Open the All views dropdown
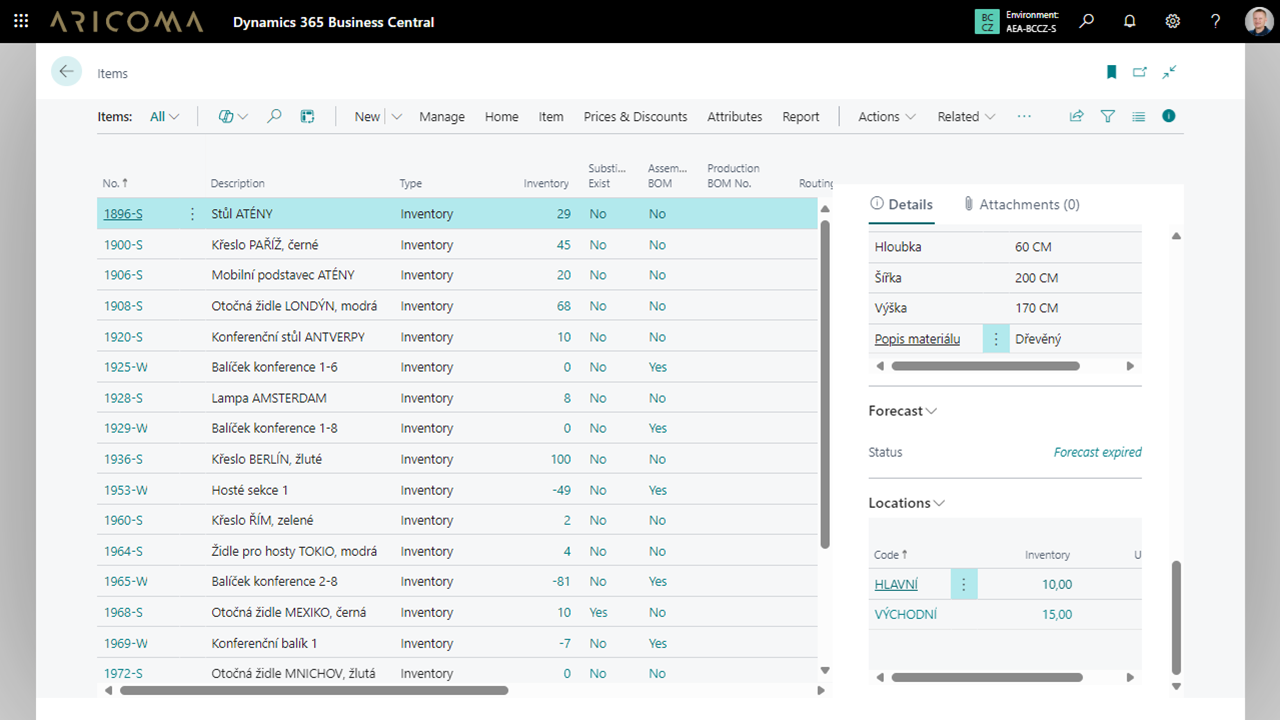Screen dimensions: 1280x720 pos(164,116)
